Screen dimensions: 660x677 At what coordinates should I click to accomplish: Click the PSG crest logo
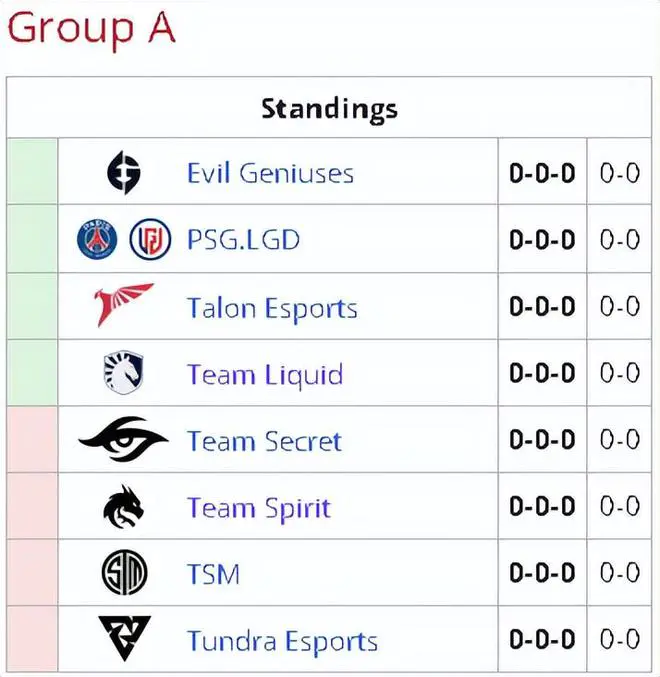(x=97, y=239)
